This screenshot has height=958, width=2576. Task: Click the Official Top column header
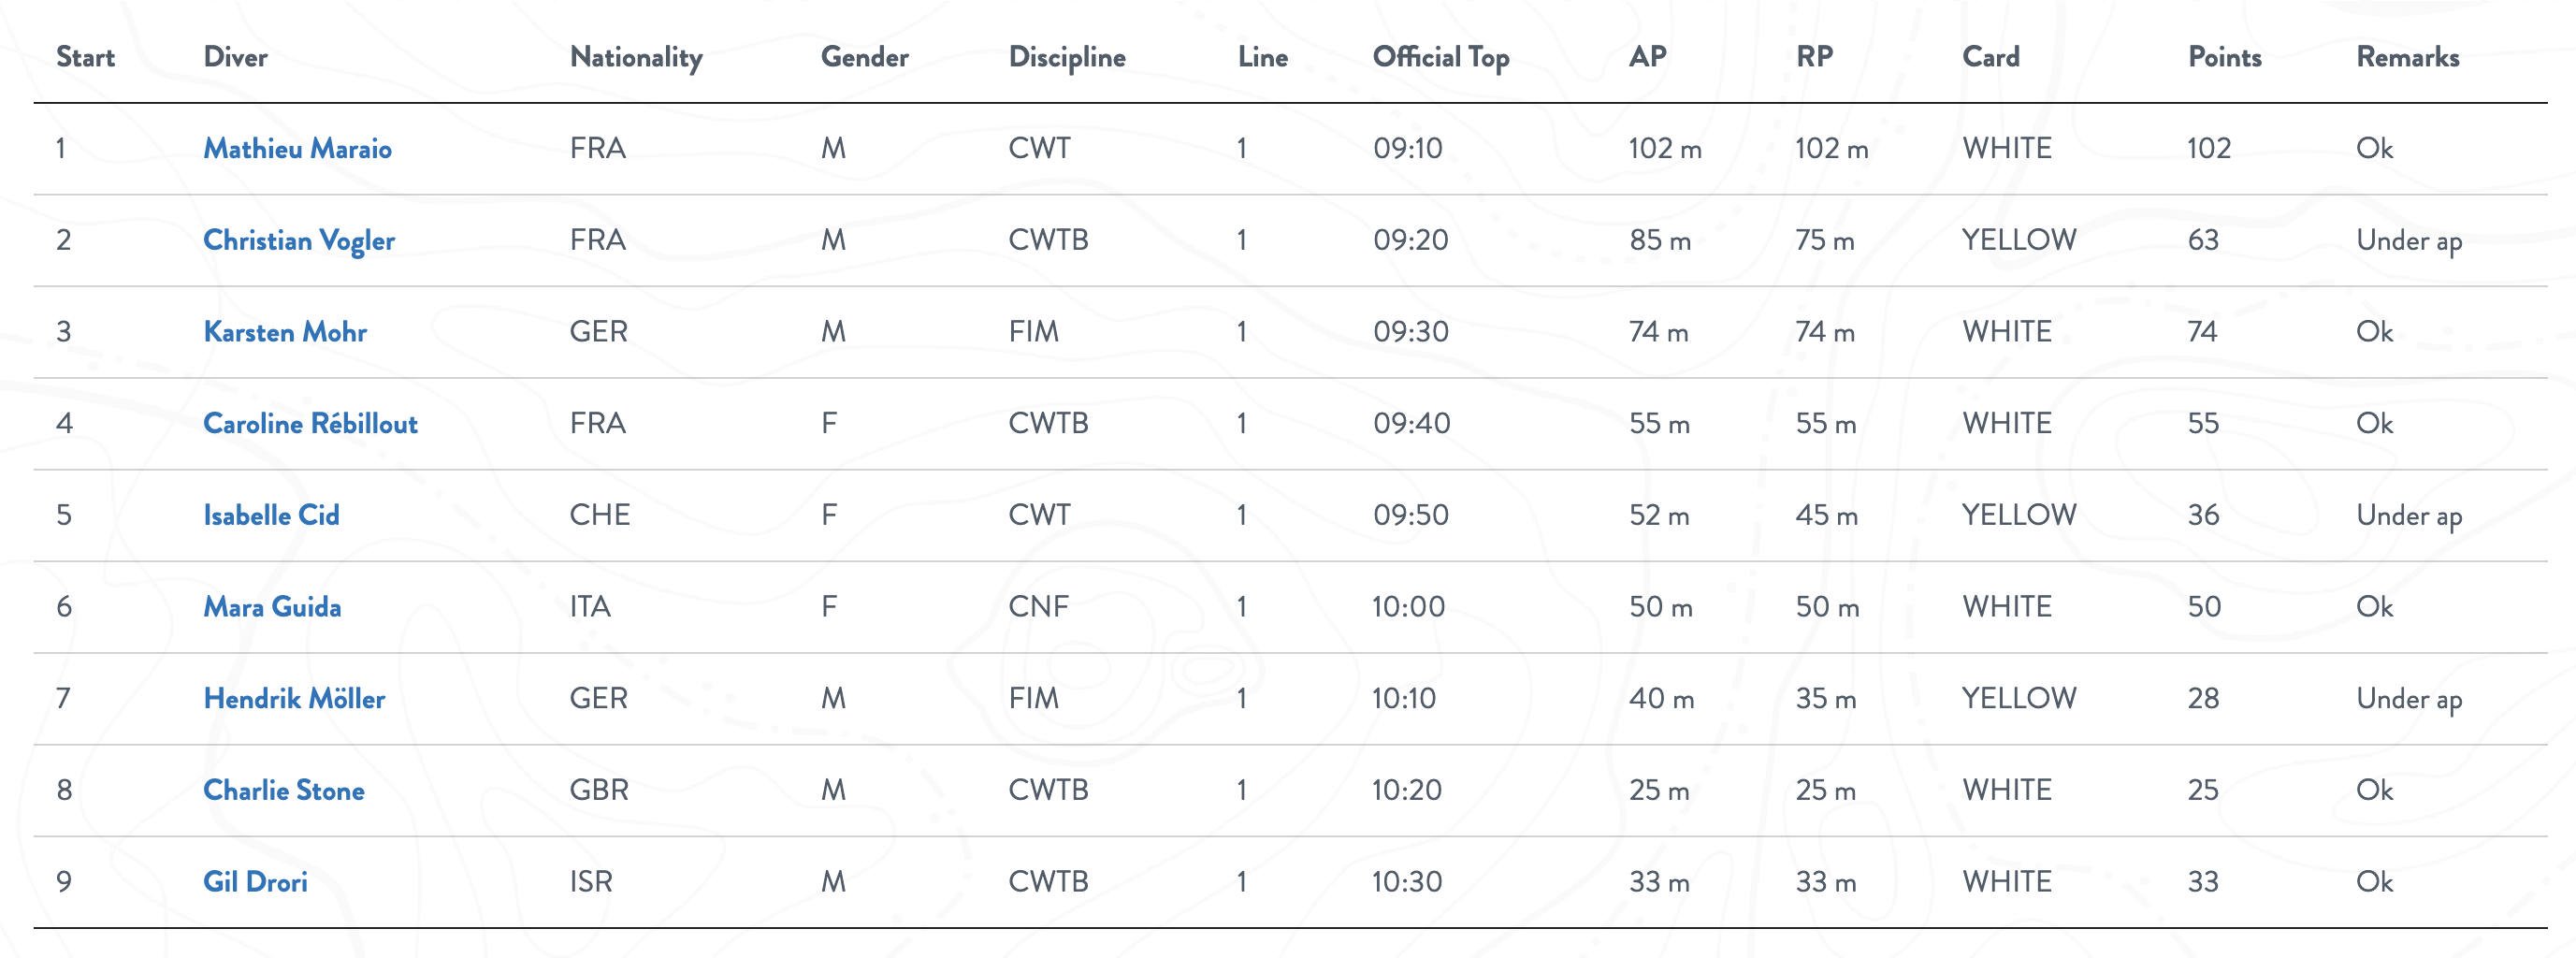pos(1440,57)
